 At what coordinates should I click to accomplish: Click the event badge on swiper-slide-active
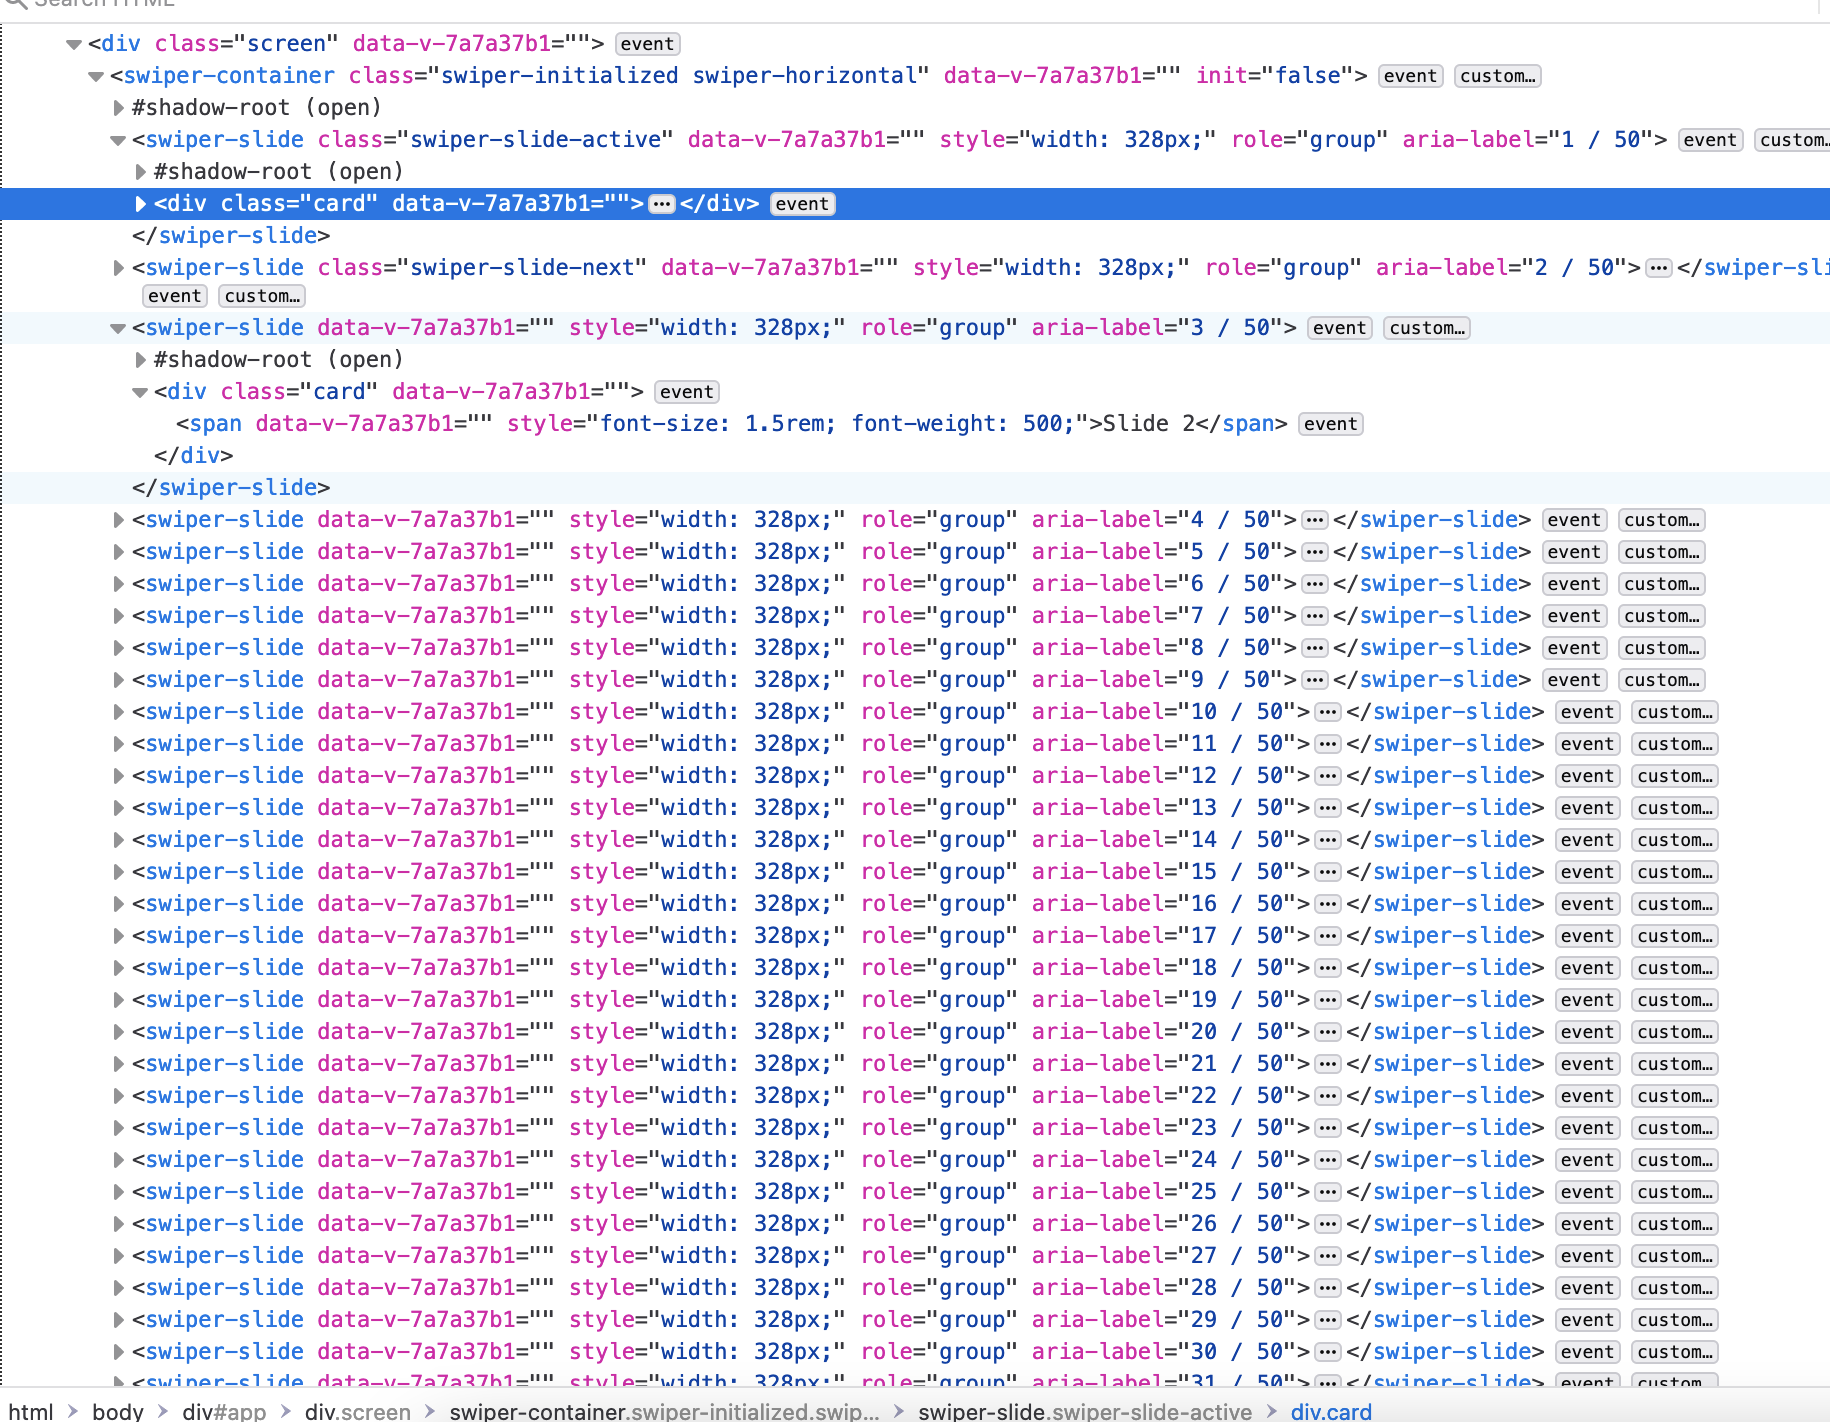[x=1710, y=139]
